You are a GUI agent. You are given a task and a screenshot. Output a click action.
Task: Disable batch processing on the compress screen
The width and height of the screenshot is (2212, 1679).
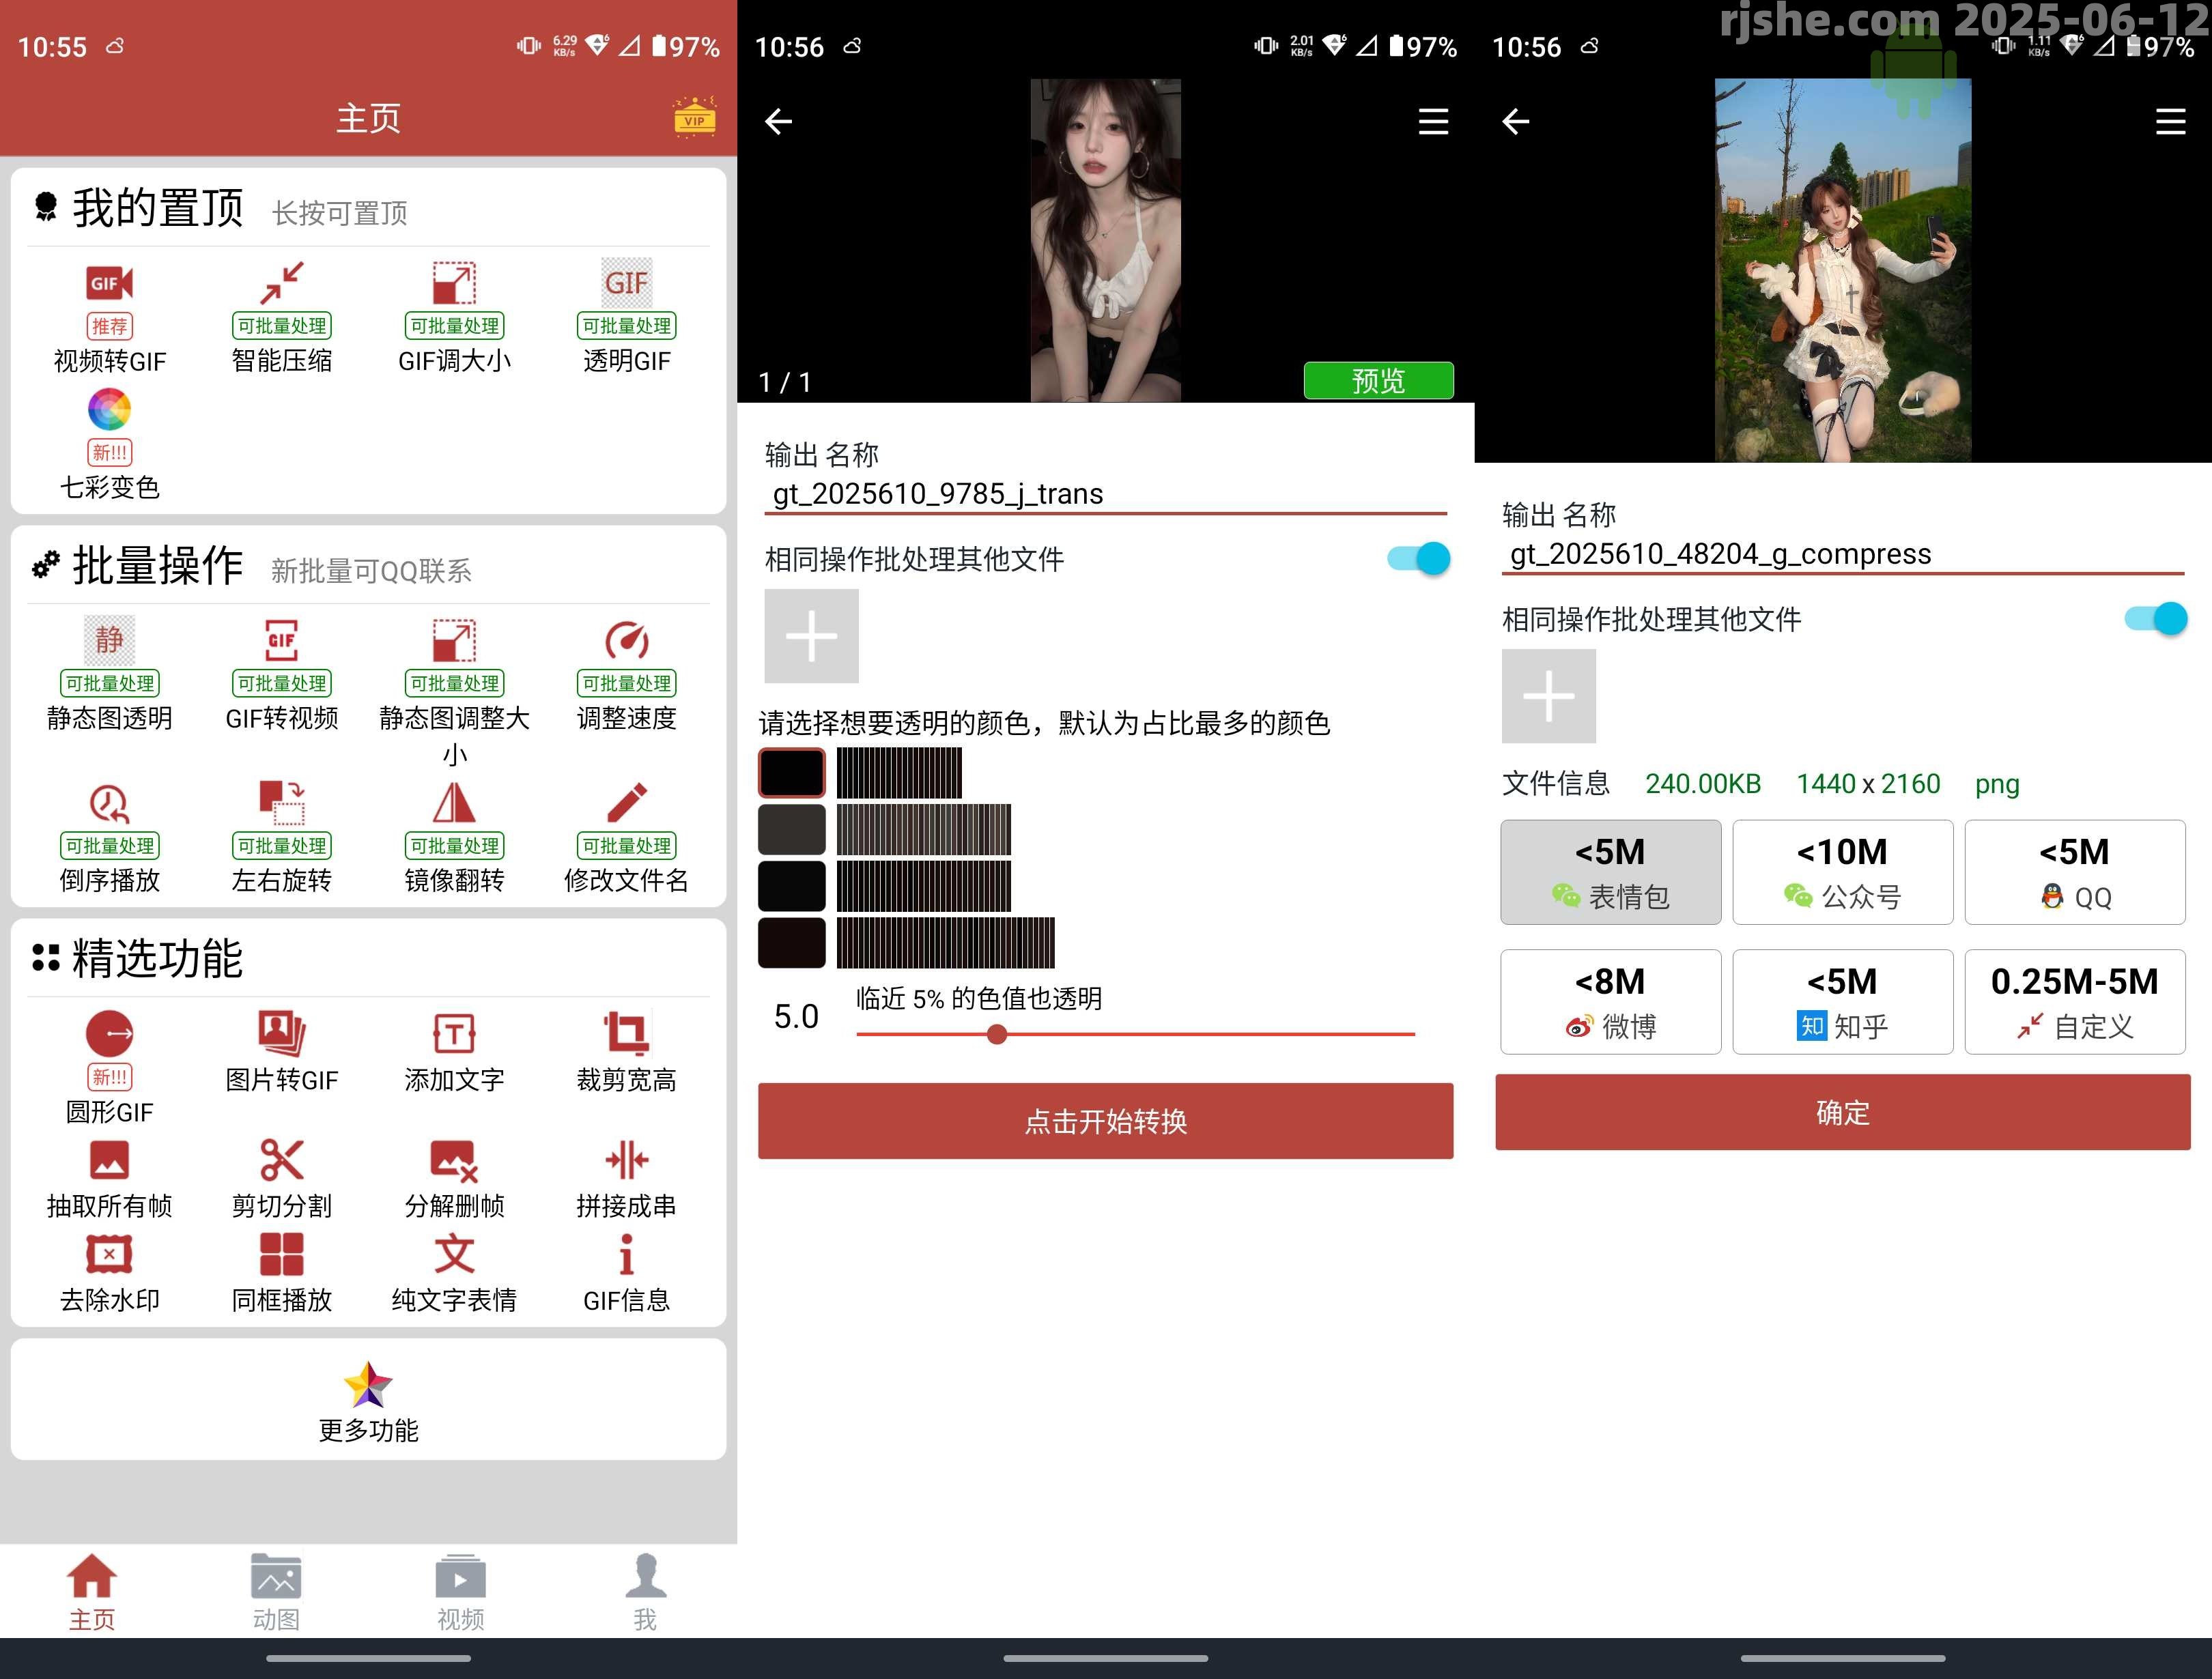pos(2155,619)
